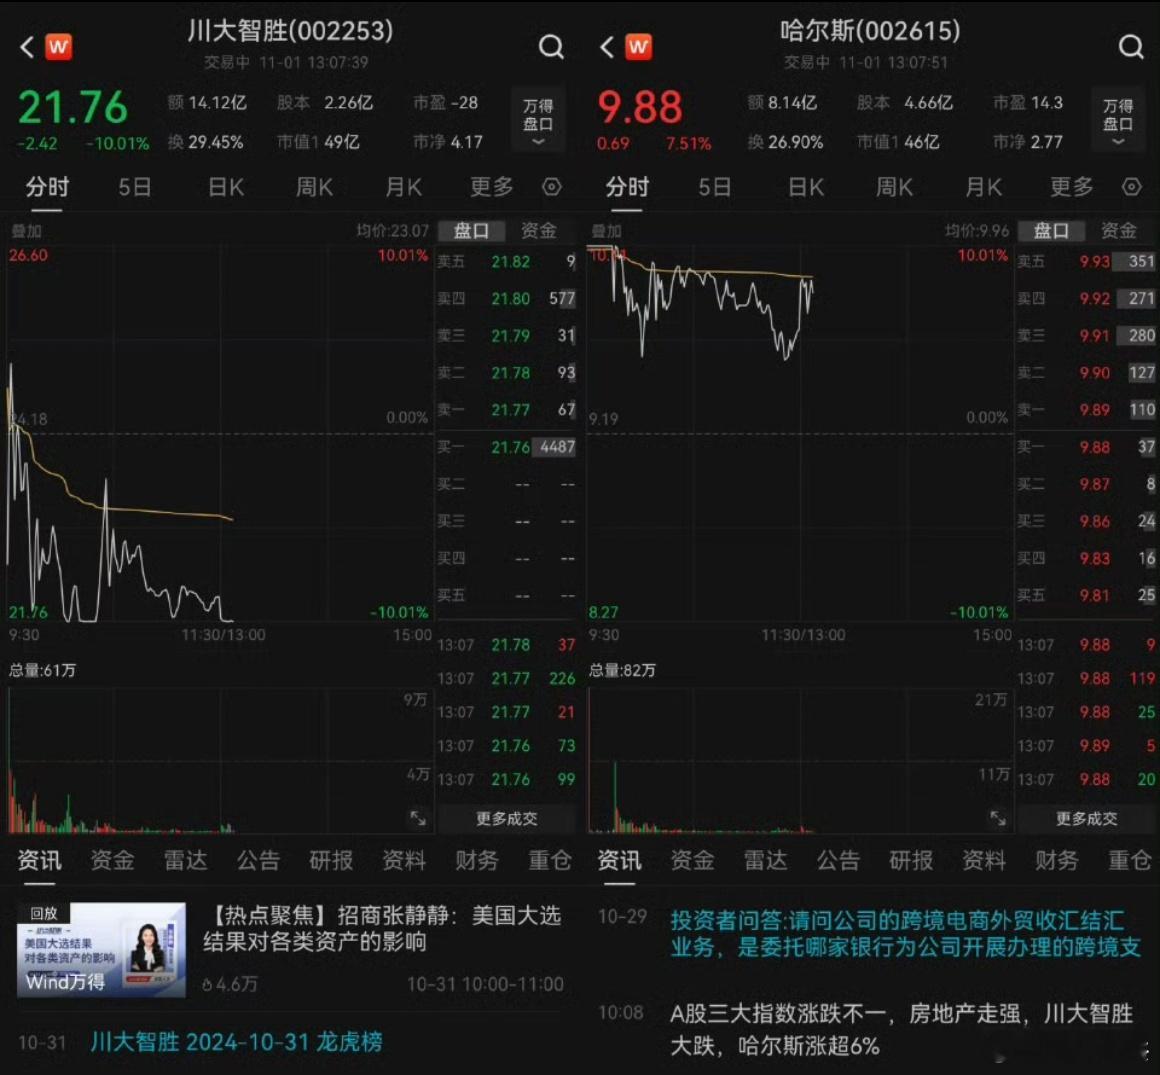Open 研报 tab under 哈尔斯
The height and width of the screenshot is (1075, 1160).
coord(911,860)
